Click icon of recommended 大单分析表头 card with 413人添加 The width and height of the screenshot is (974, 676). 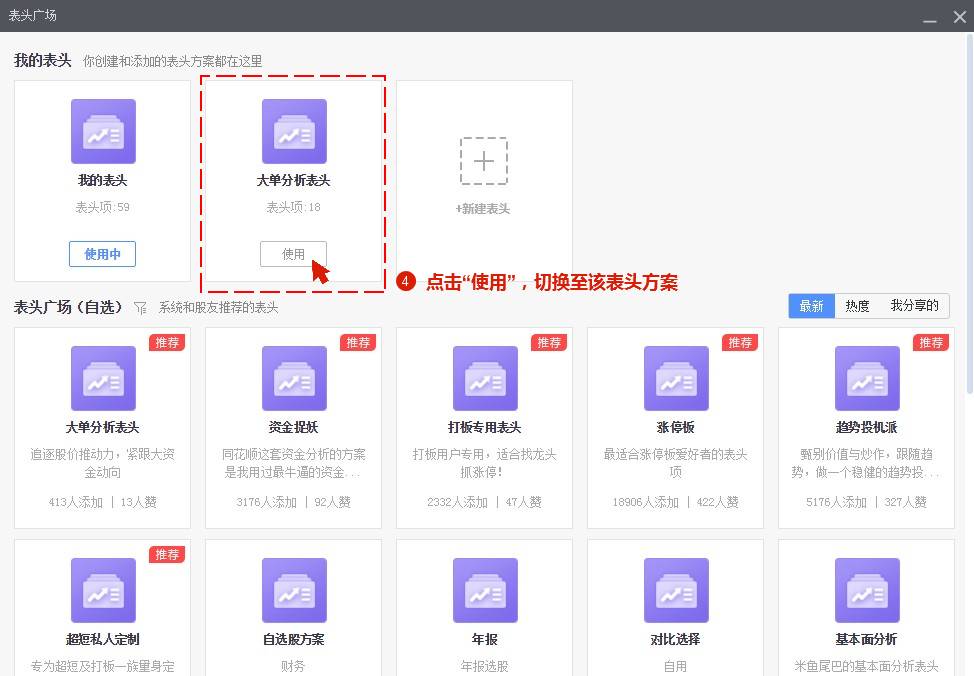click(x=103, y=378)
